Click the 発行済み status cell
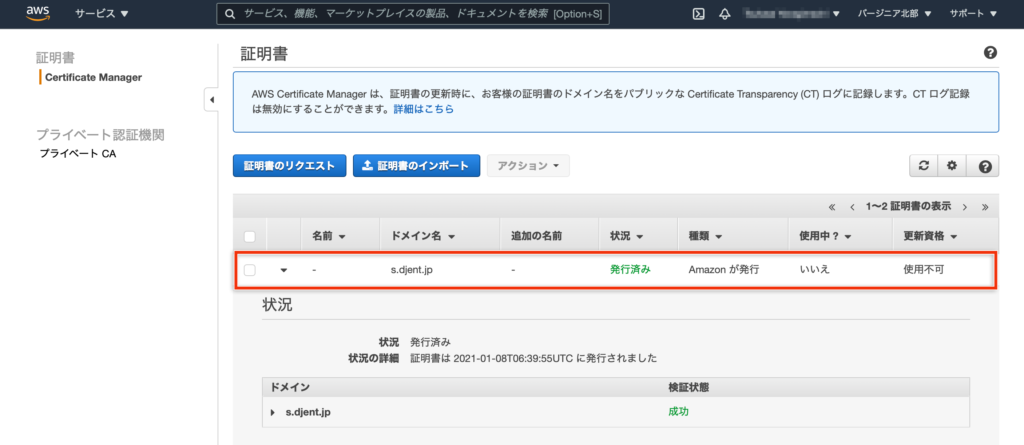The height and width of the screenshot is (445, 1024). click(x=630, y=269)
